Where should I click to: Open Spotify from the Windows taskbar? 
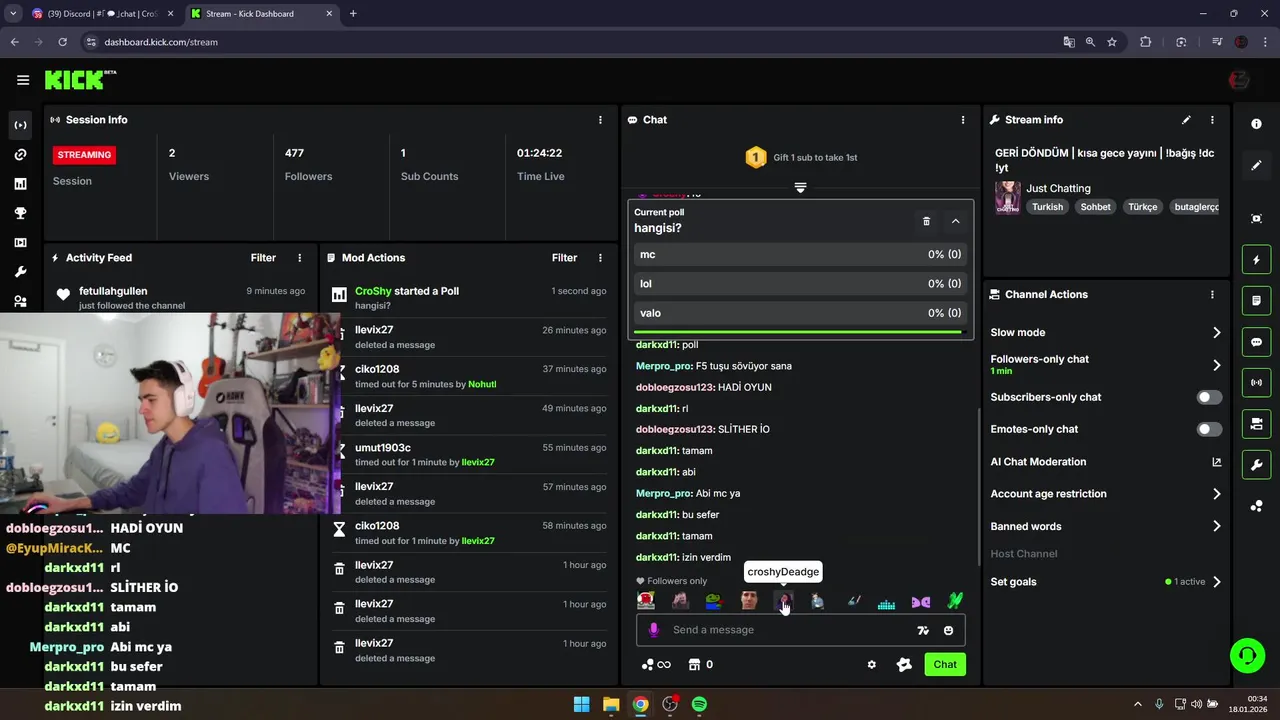point(699,704)
